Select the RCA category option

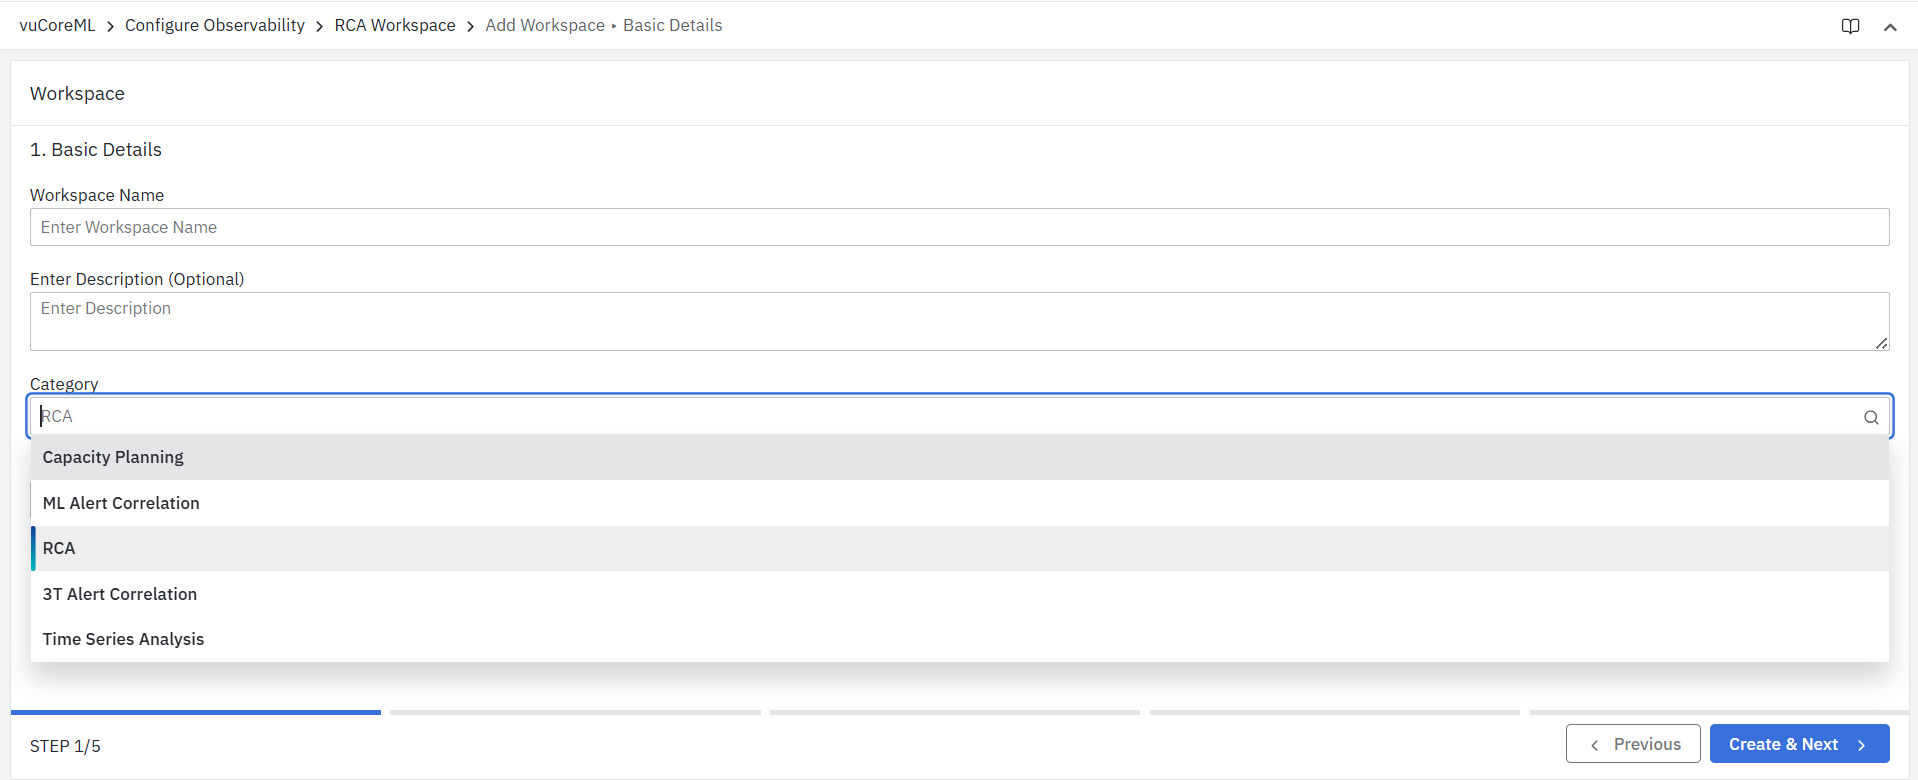[59, 548]
